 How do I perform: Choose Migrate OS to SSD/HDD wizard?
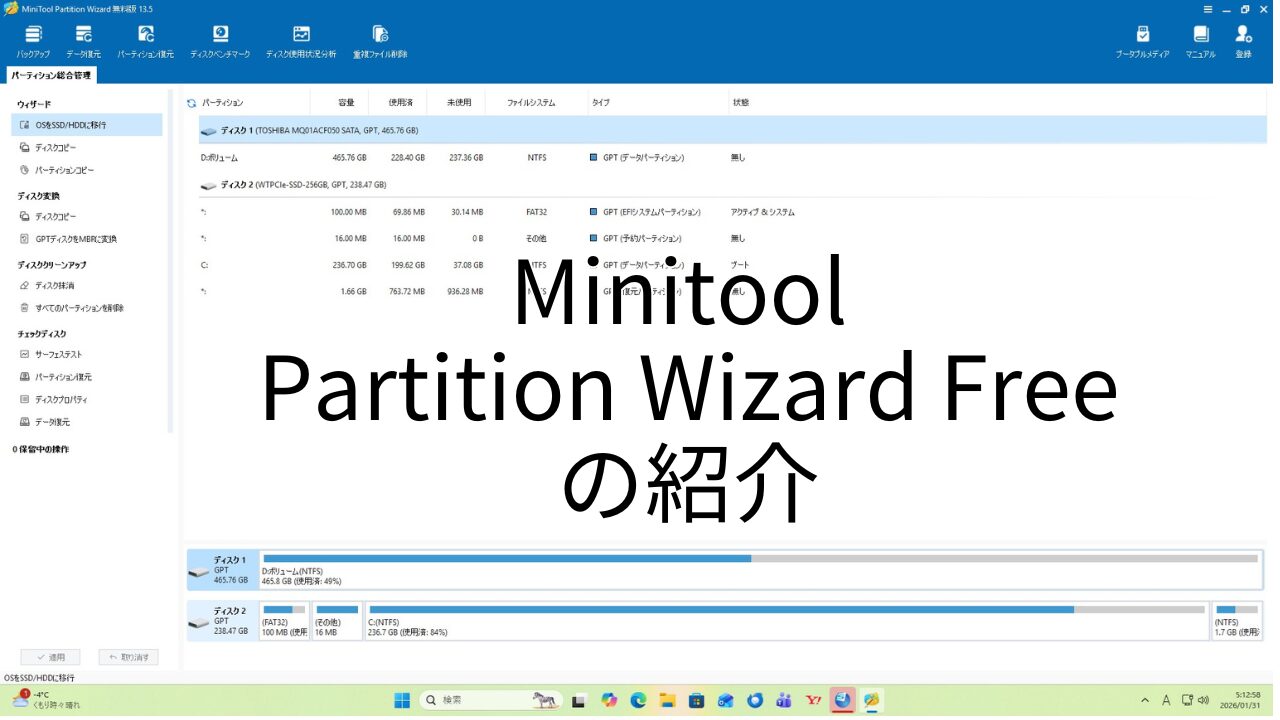coord(70,125)
